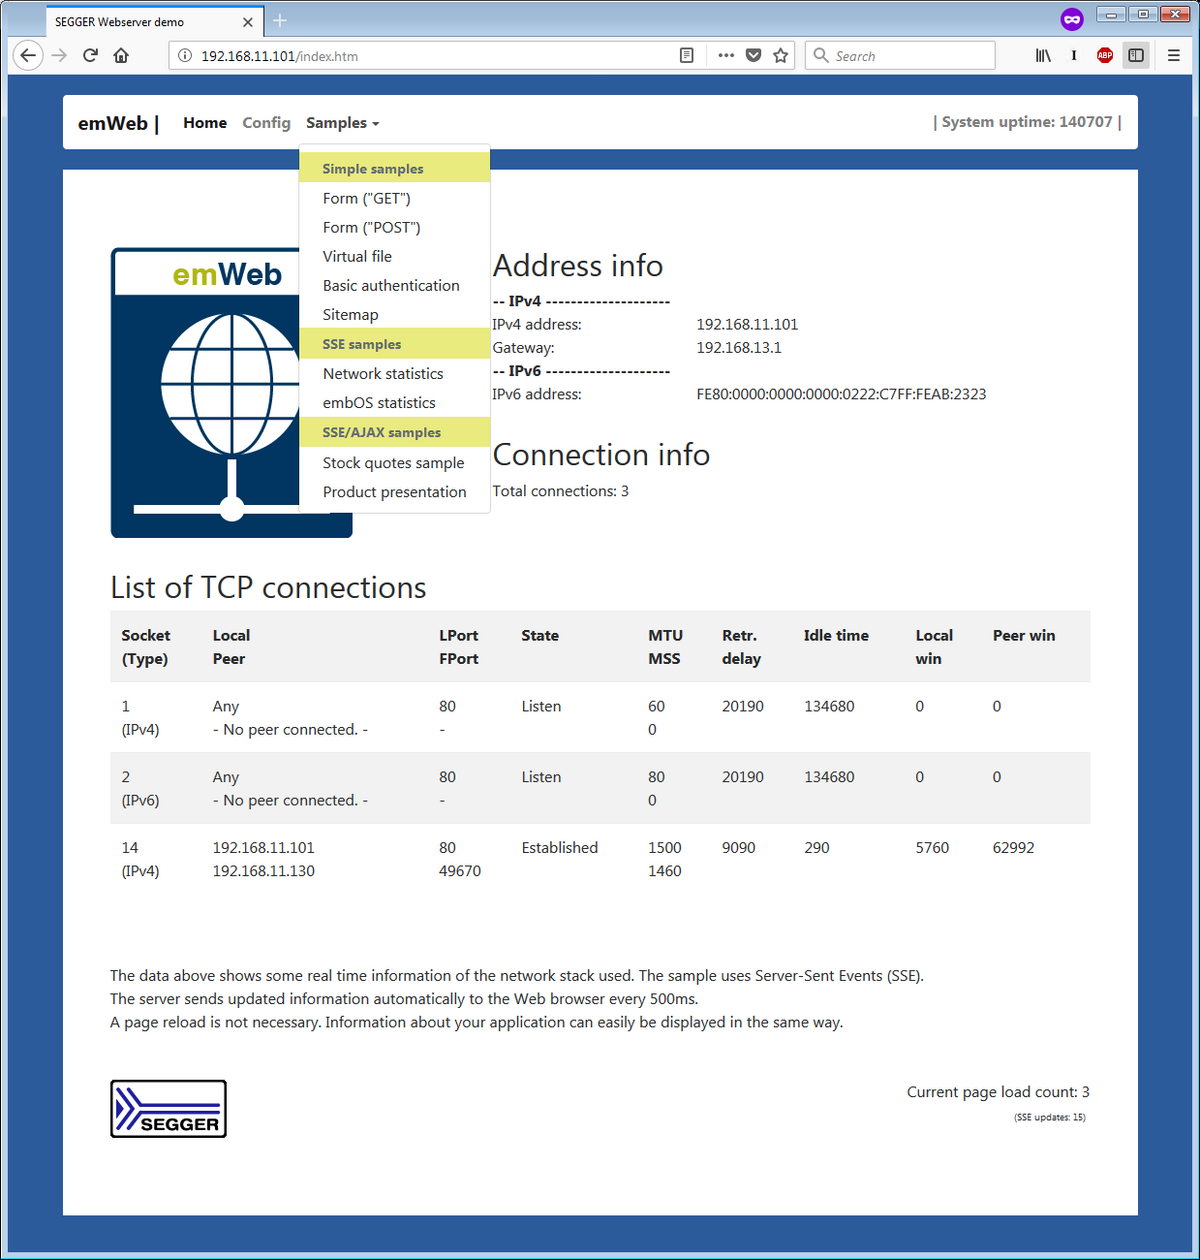Toggle reader view icon in address bar
Viewport: 1200px width, 1260px height.
(686, 56)
